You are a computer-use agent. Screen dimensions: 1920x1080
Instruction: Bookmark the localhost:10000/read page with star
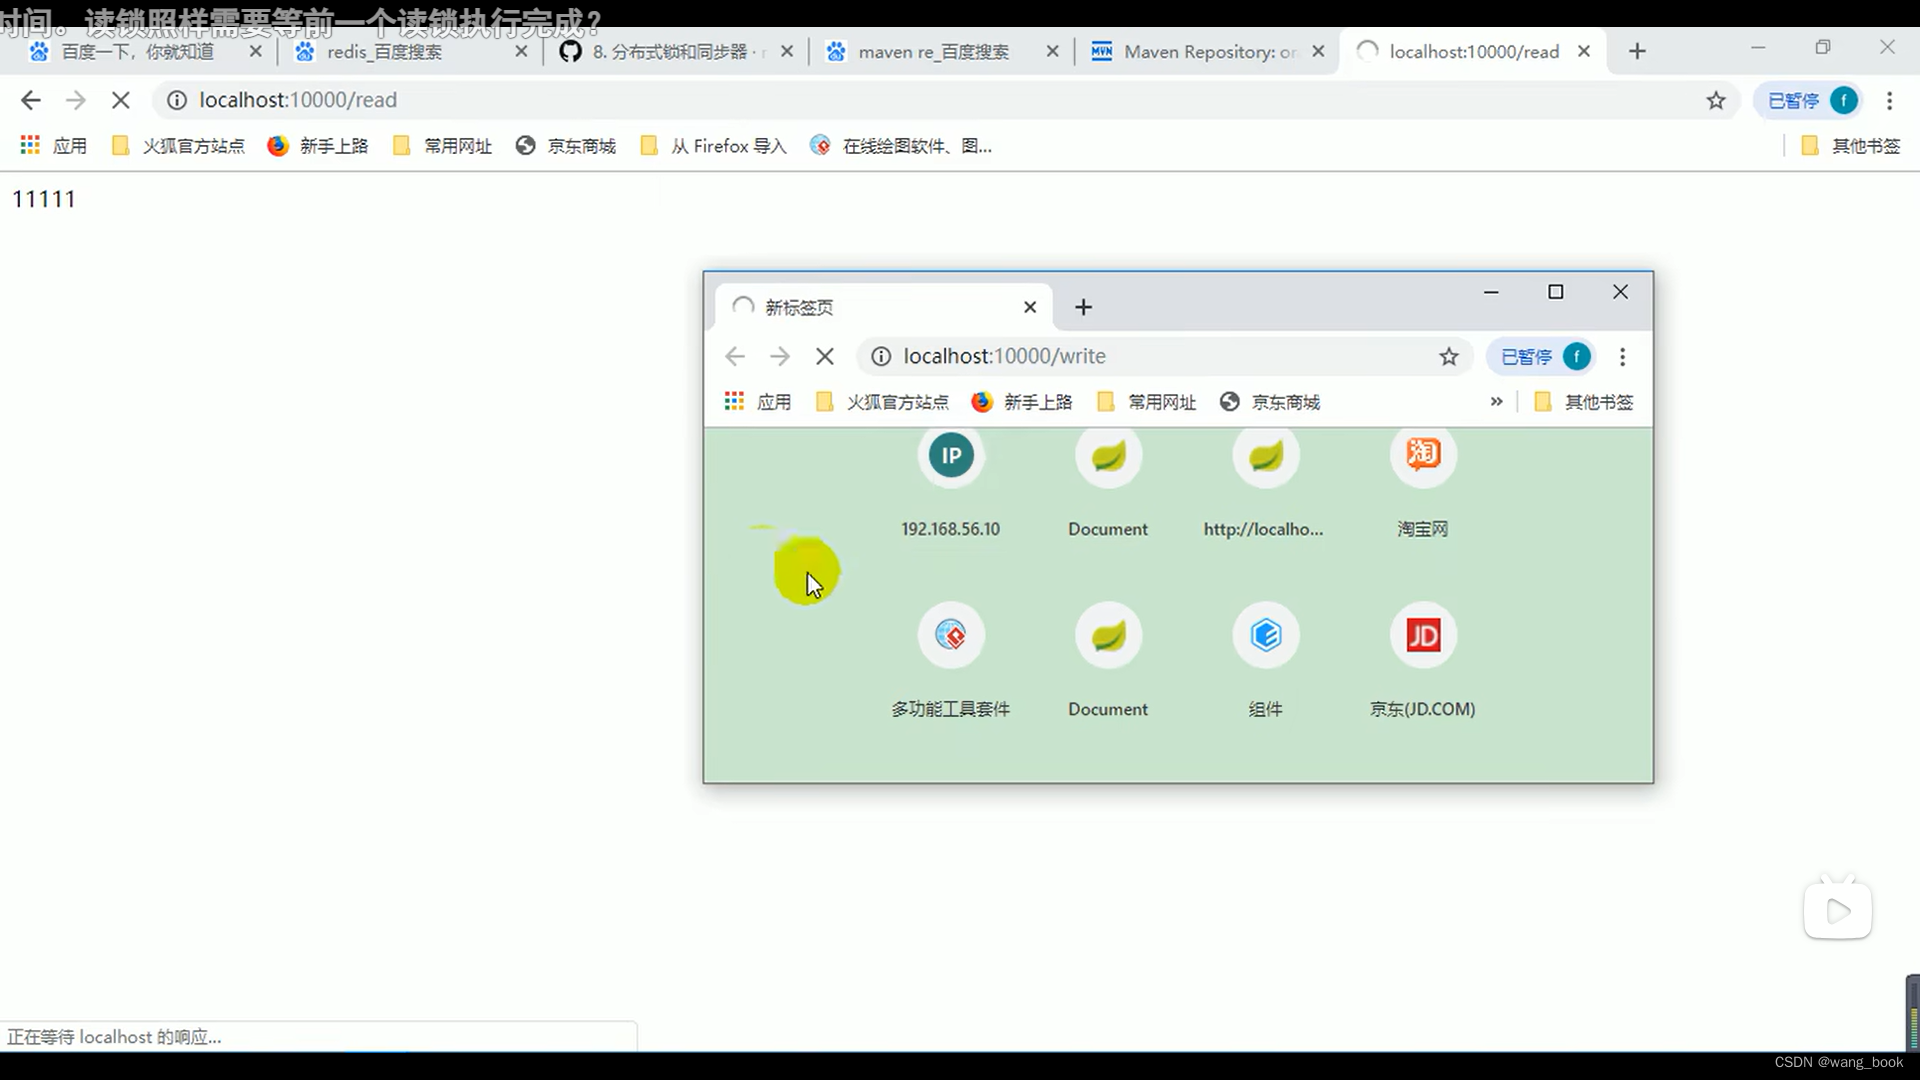[1716, 100]
